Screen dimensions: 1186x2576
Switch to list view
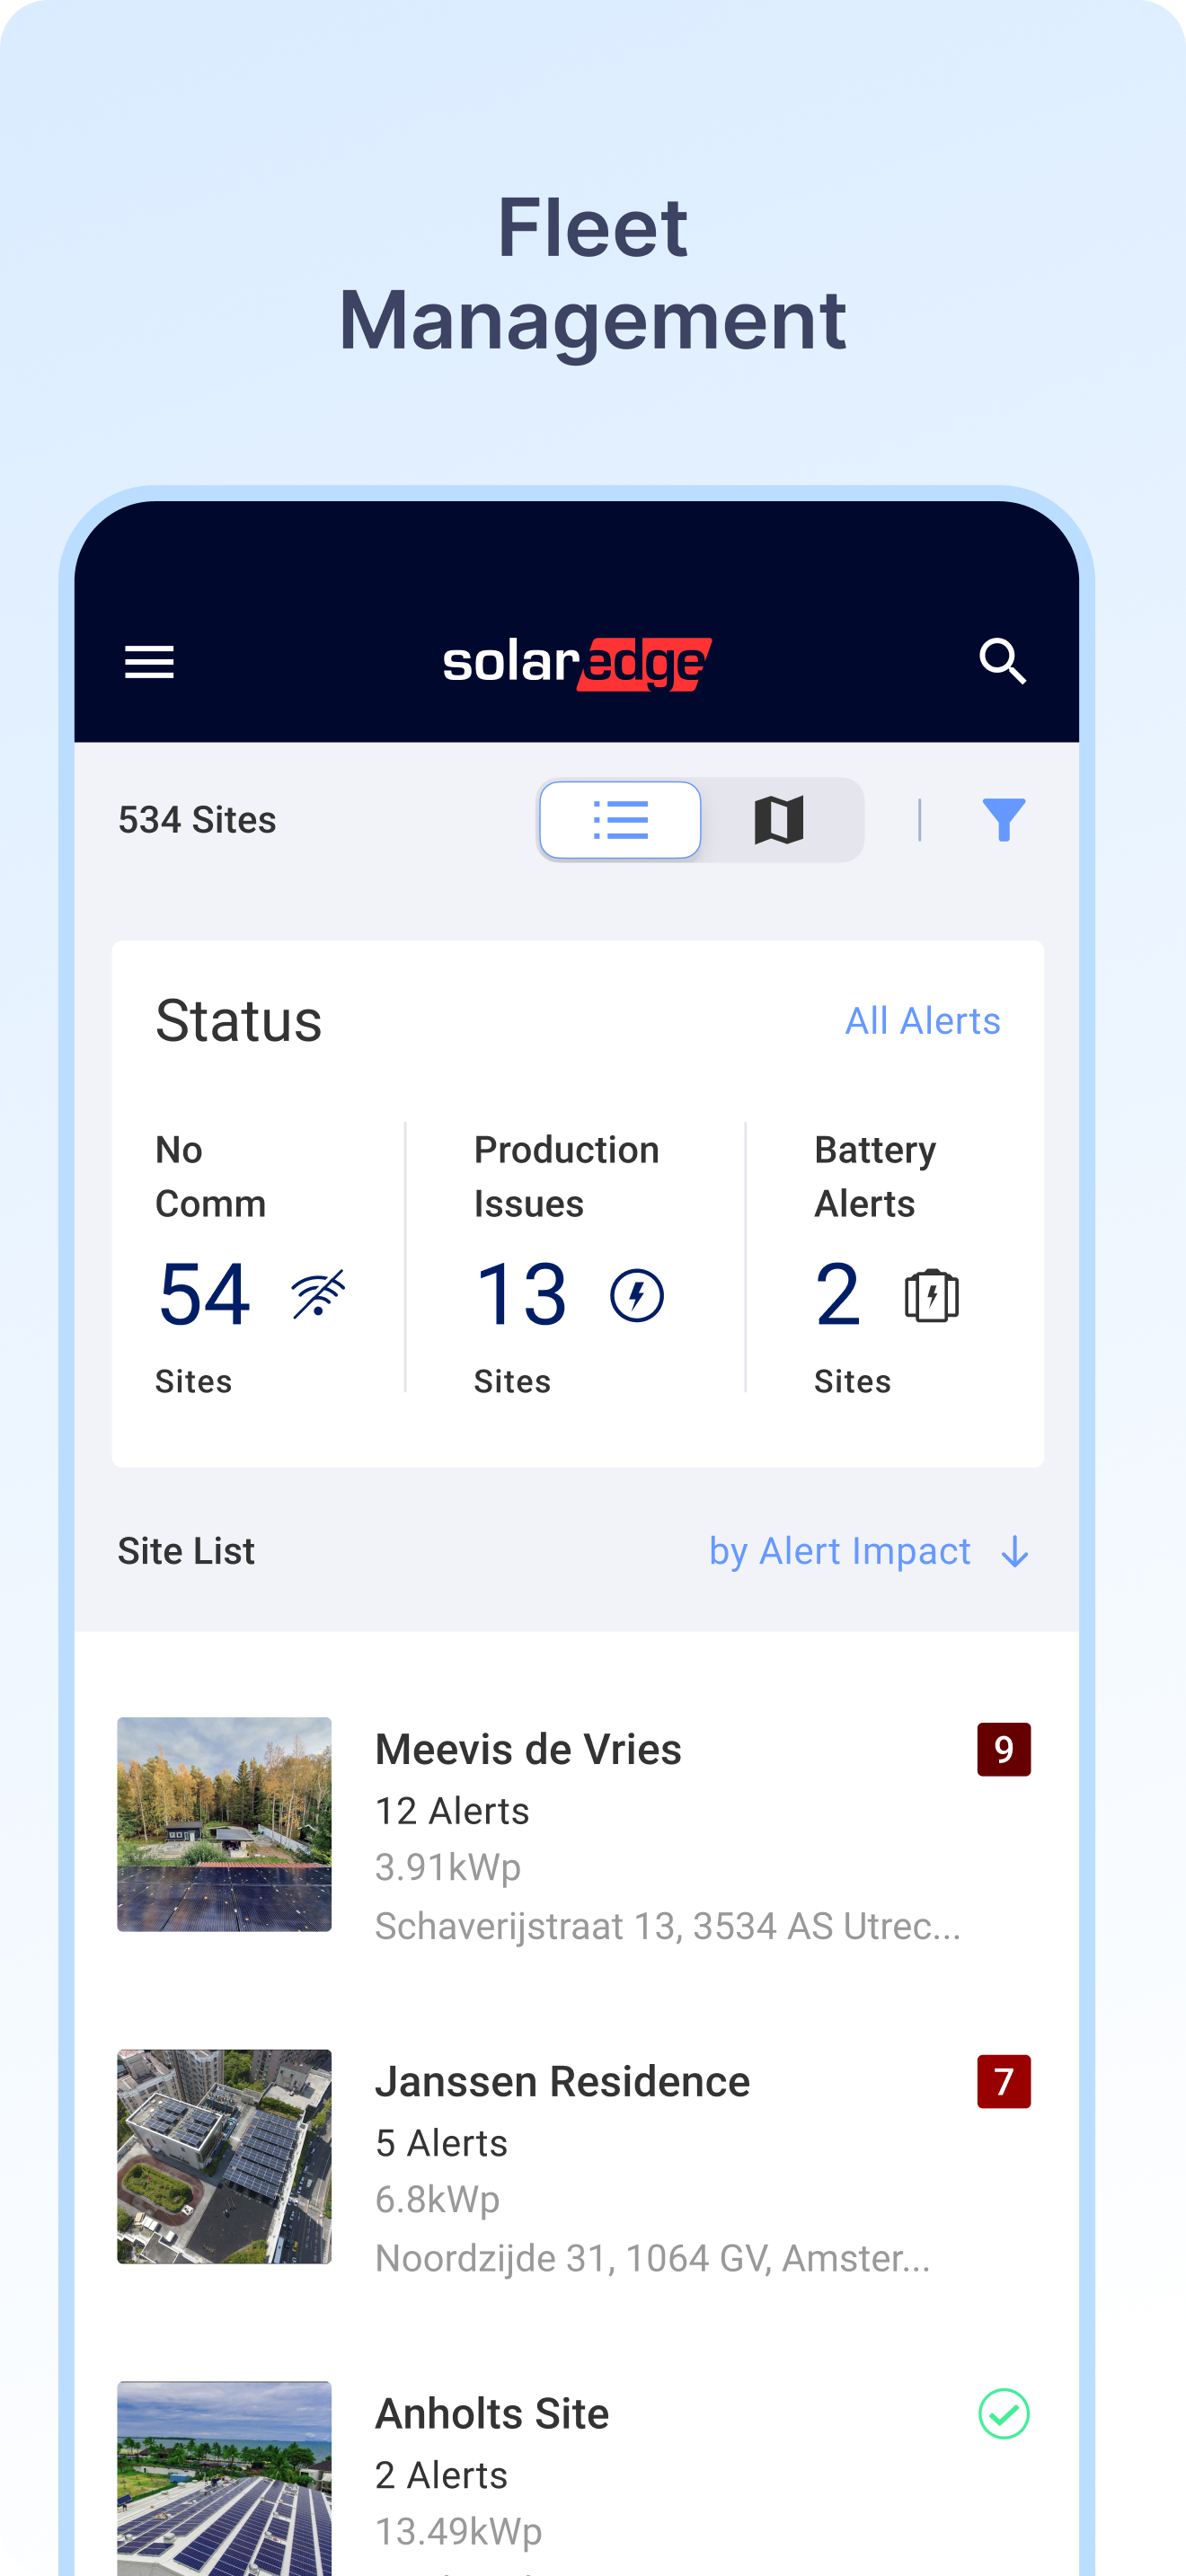pos(620,820)
